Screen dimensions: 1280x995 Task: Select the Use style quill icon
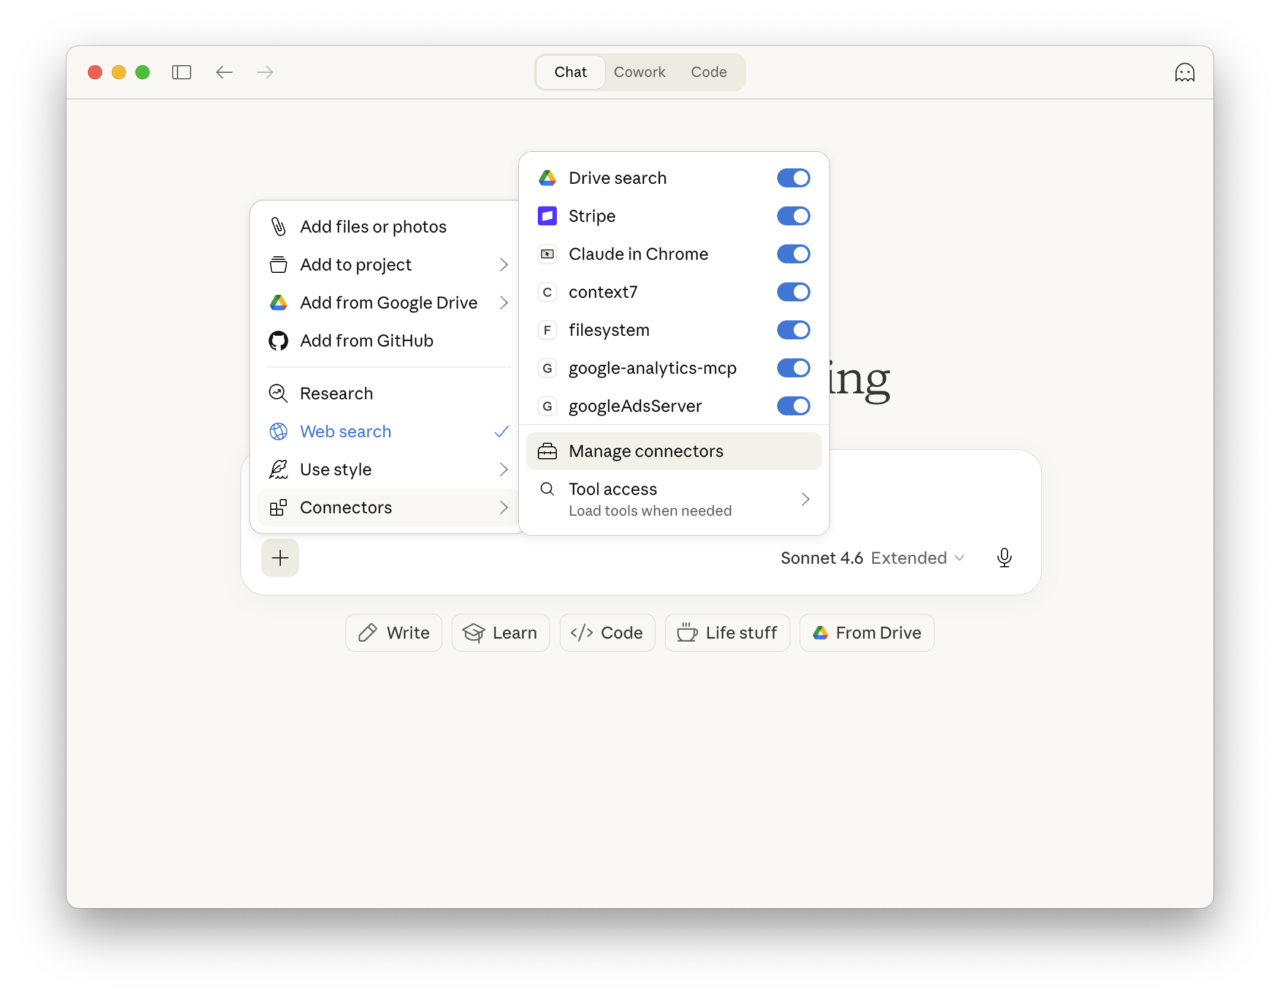276,469
